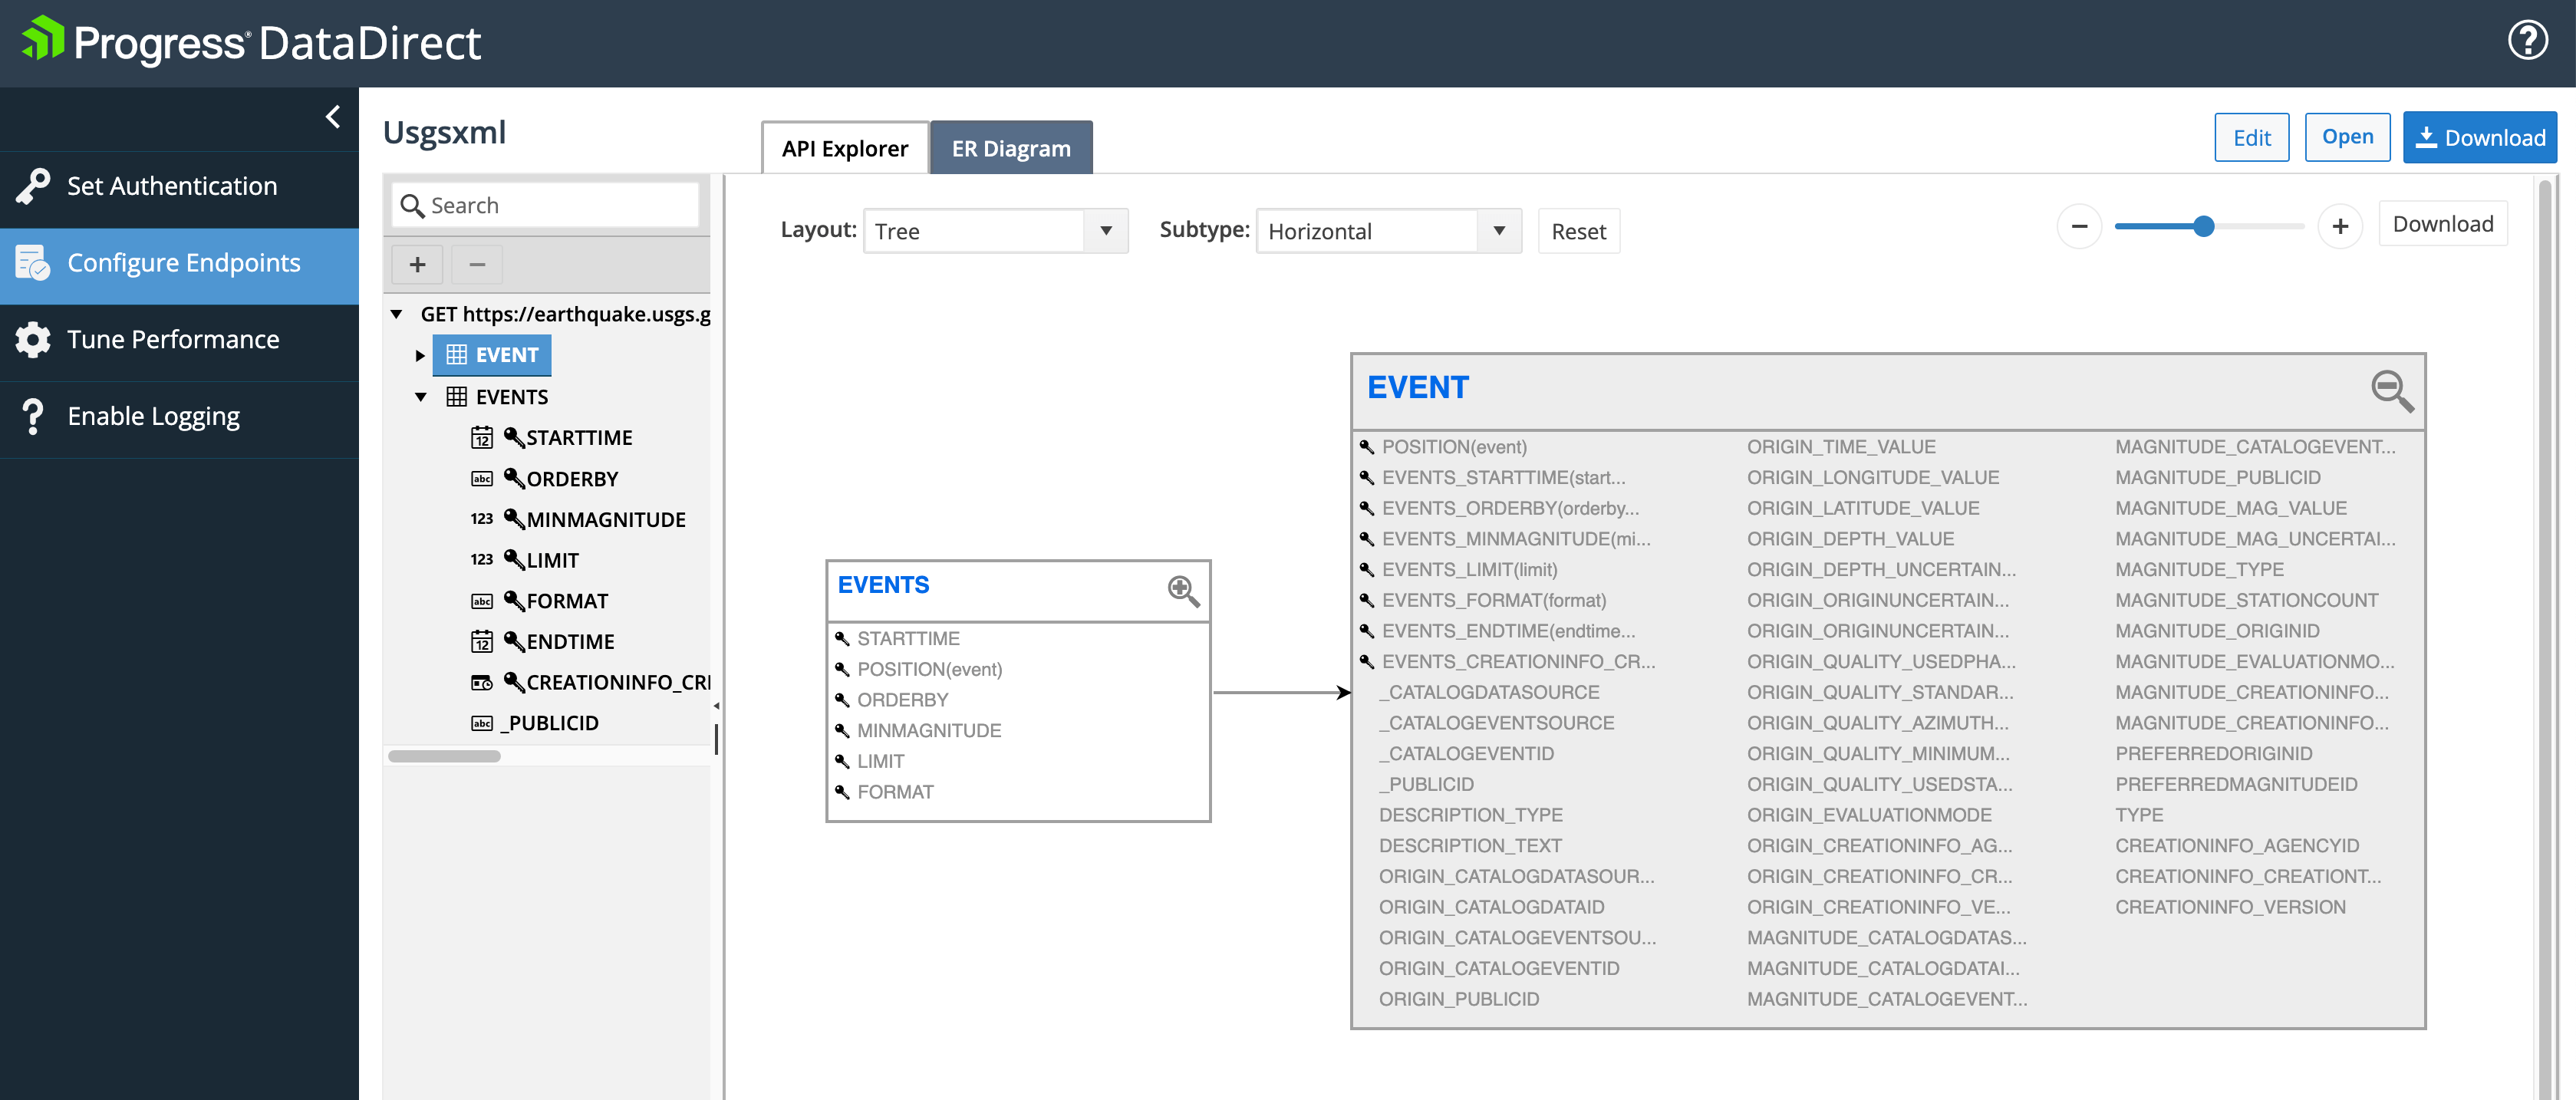Click the minus collapse-all button in tree toolbar
2576x1100 pixels.
pos(477,265)
